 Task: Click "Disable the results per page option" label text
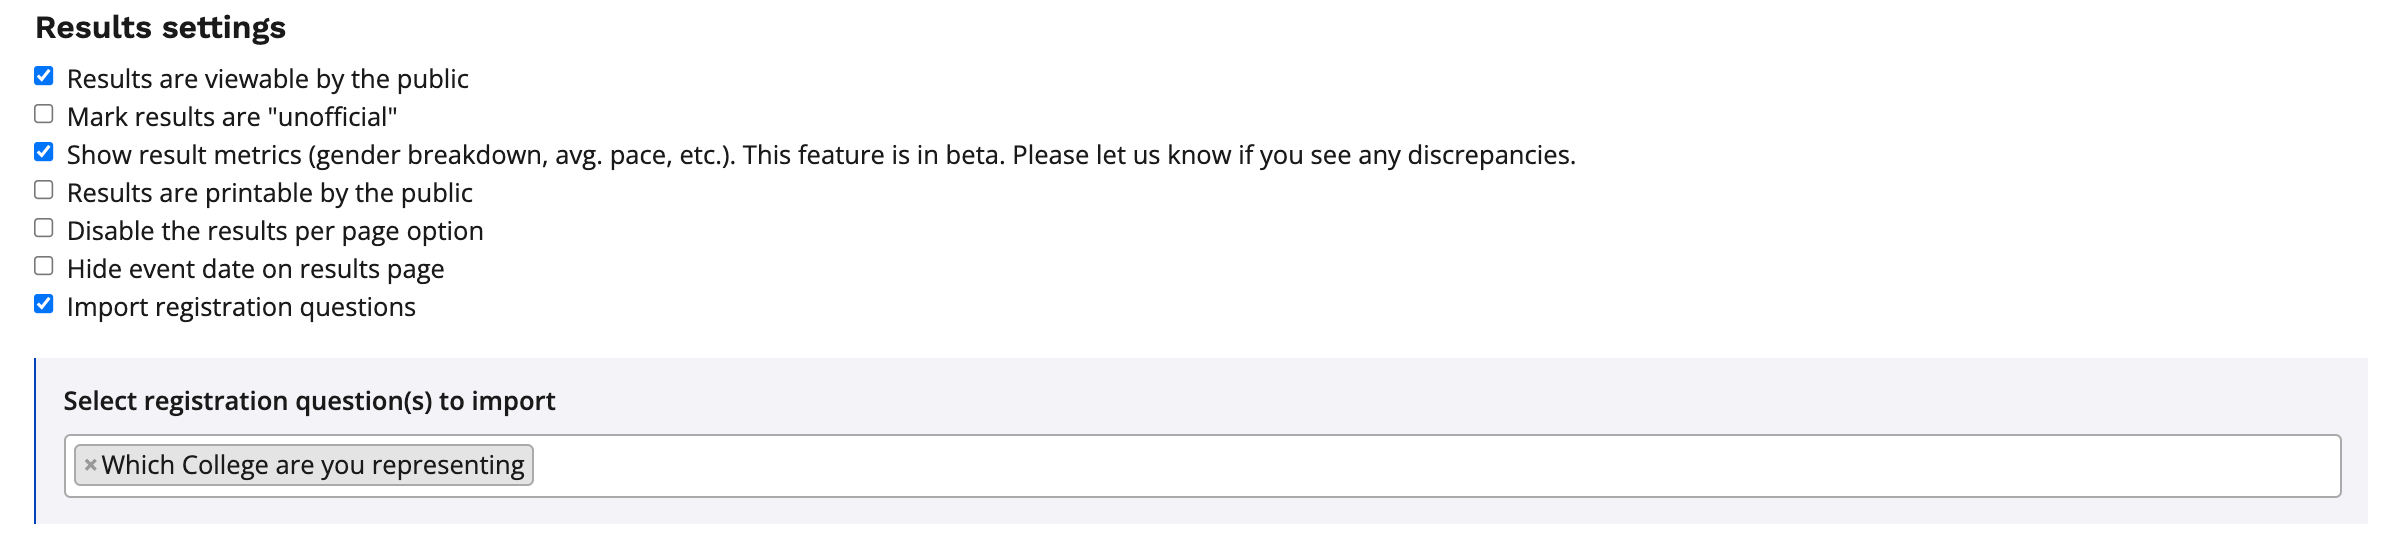[x=275, y=231]
